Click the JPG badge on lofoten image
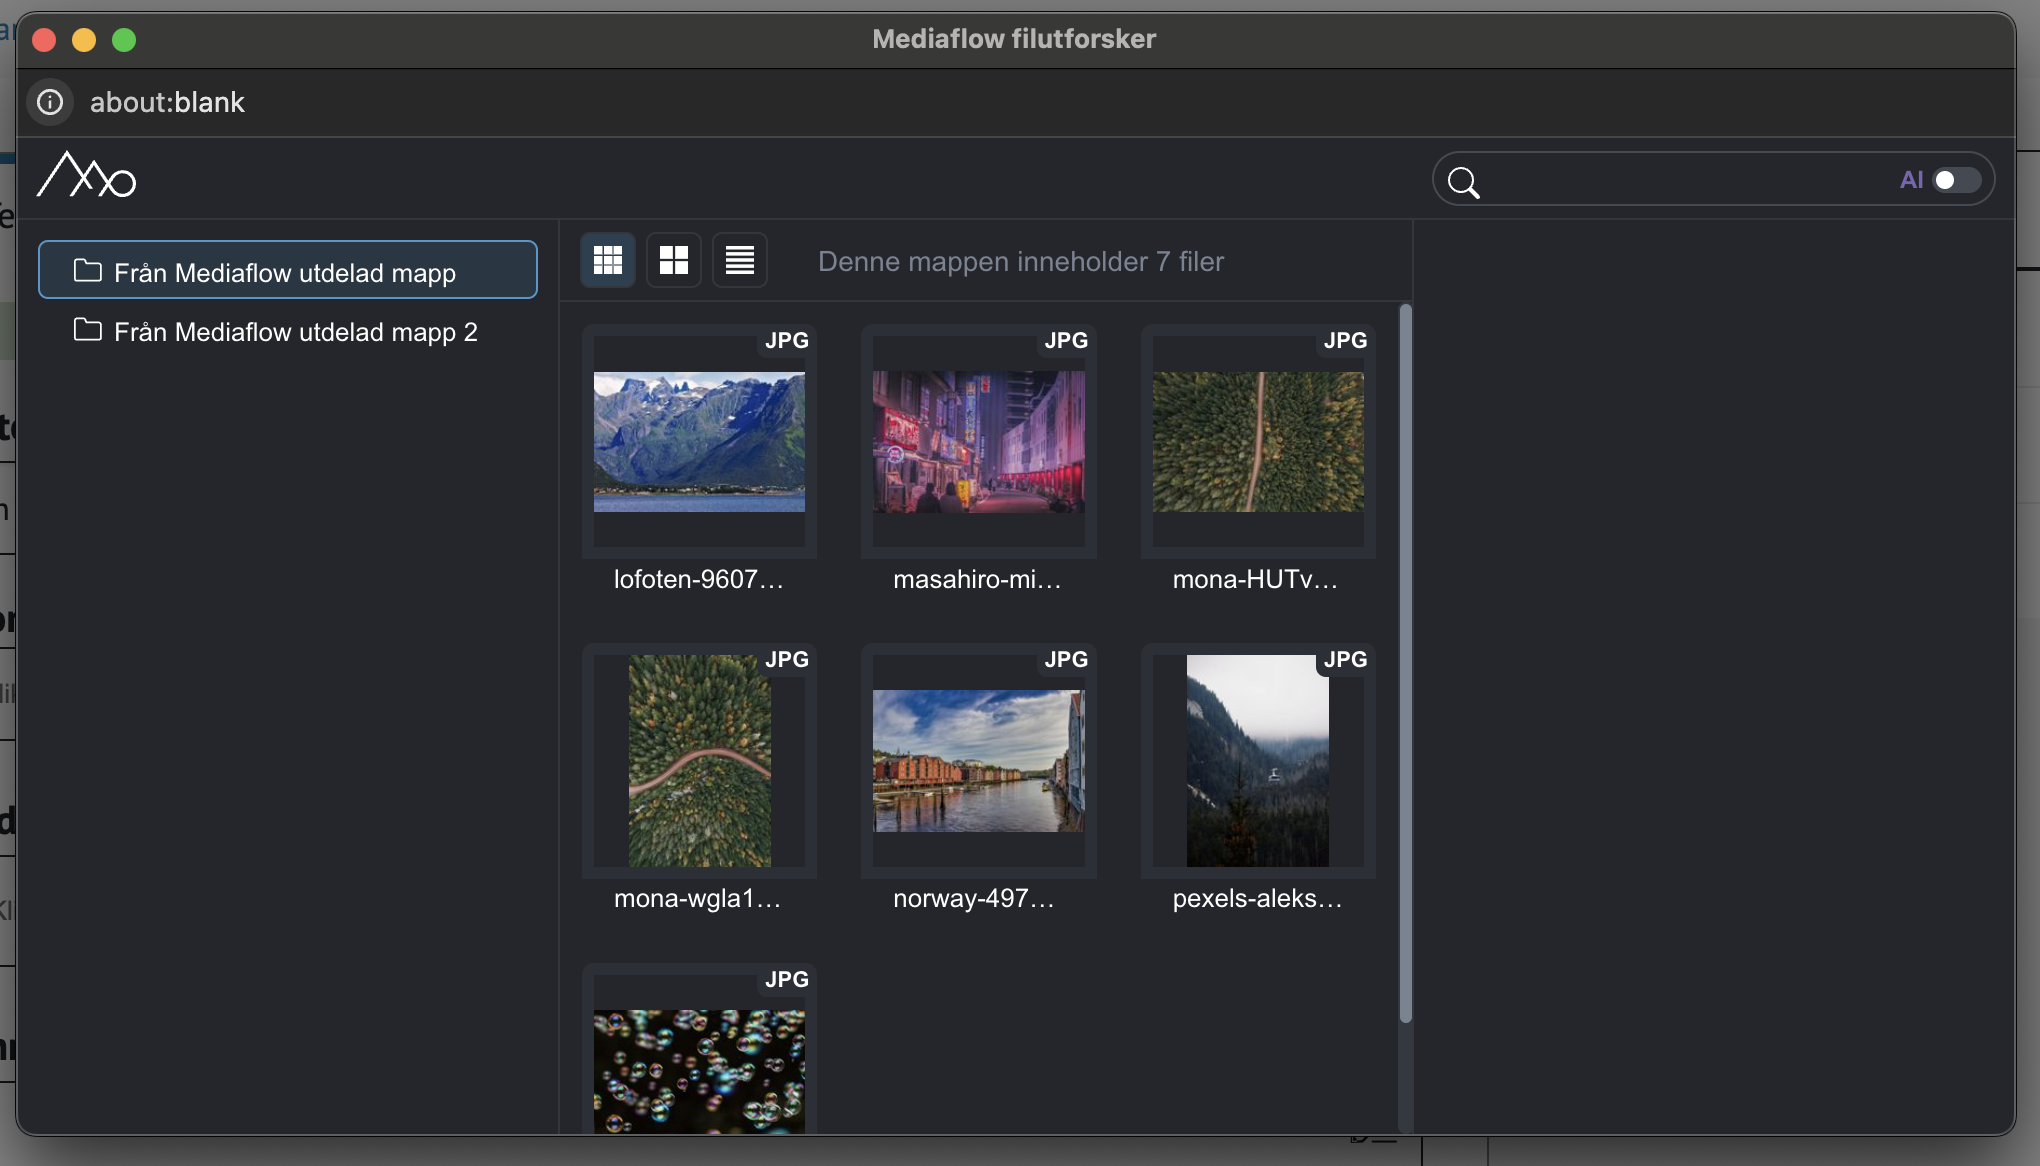 pyautogui.click(x=786, y=340)
